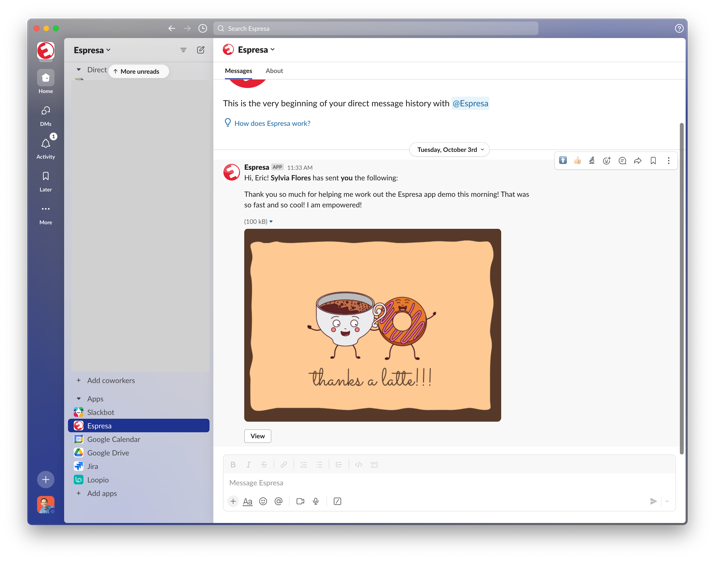Image resolution: width=715 pixels, height=565 pixels.
Task: Toggle bold formatting in composer
Action: point(233,464)
